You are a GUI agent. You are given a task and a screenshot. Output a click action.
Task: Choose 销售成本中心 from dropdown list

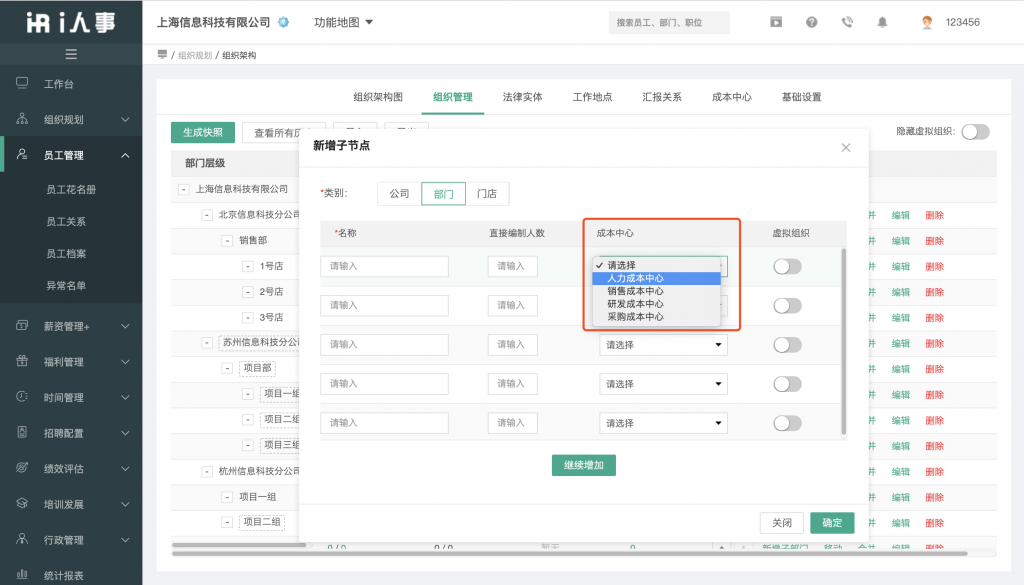coord(656,291)
